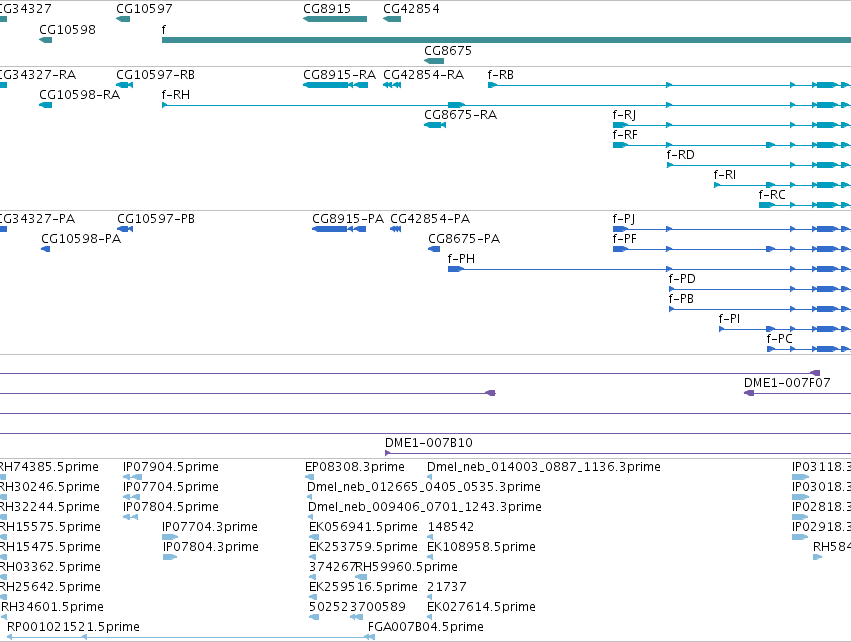Click transcript CG8675-RA label

(x=460, y=115)
